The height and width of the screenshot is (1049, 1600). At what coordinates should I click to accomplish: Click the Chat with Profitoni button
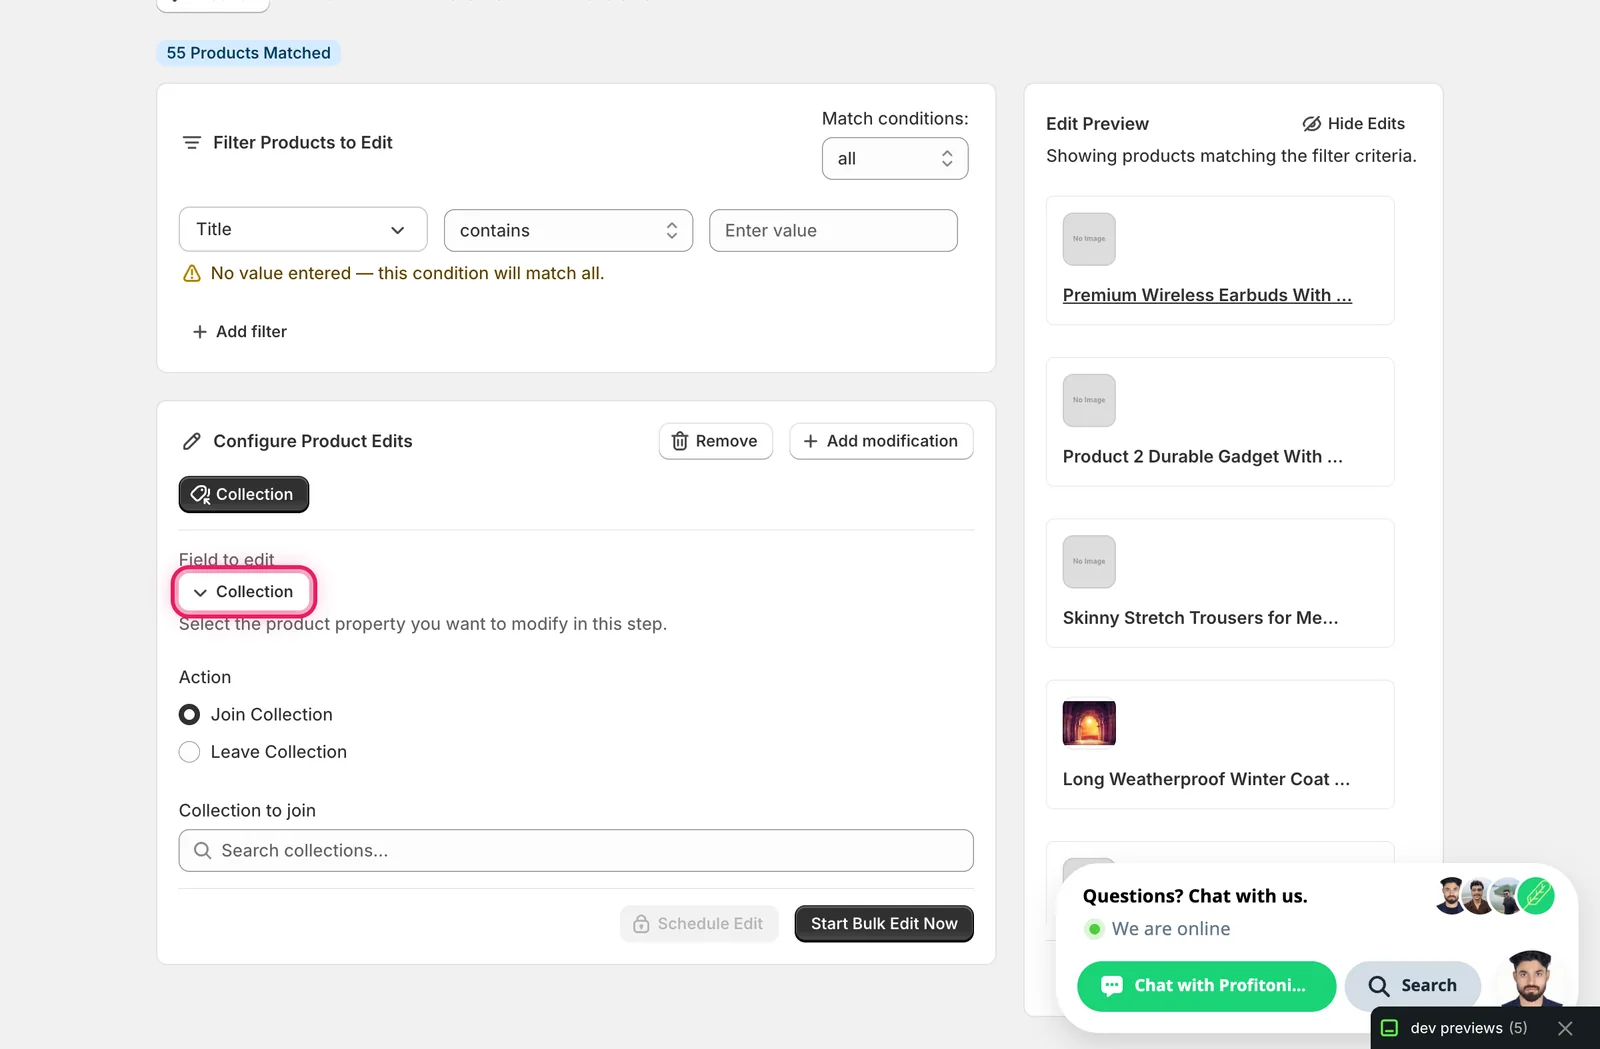click(1207, 986)
